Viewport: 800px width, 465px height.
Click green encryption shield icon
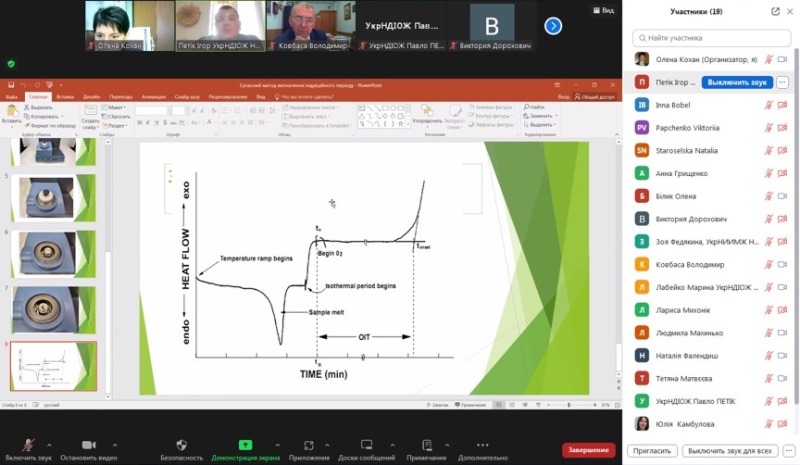click(11, 64)
